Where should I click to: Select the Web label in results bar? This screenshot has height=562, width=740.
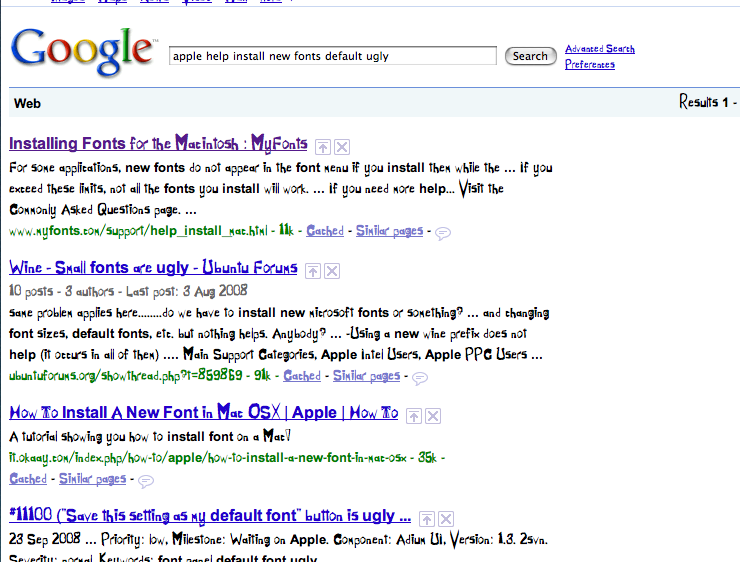point(27,103)
